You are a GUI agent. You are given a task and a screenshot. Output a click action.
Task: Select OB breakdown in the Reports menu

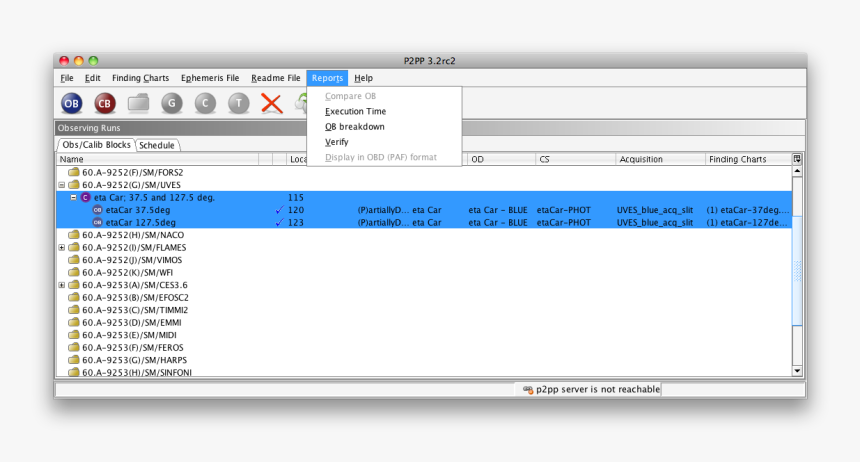354,127
